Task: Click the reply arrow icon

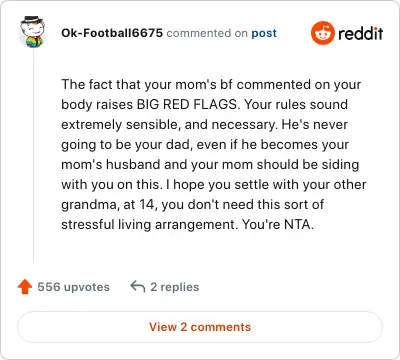Action: point(138,286)
